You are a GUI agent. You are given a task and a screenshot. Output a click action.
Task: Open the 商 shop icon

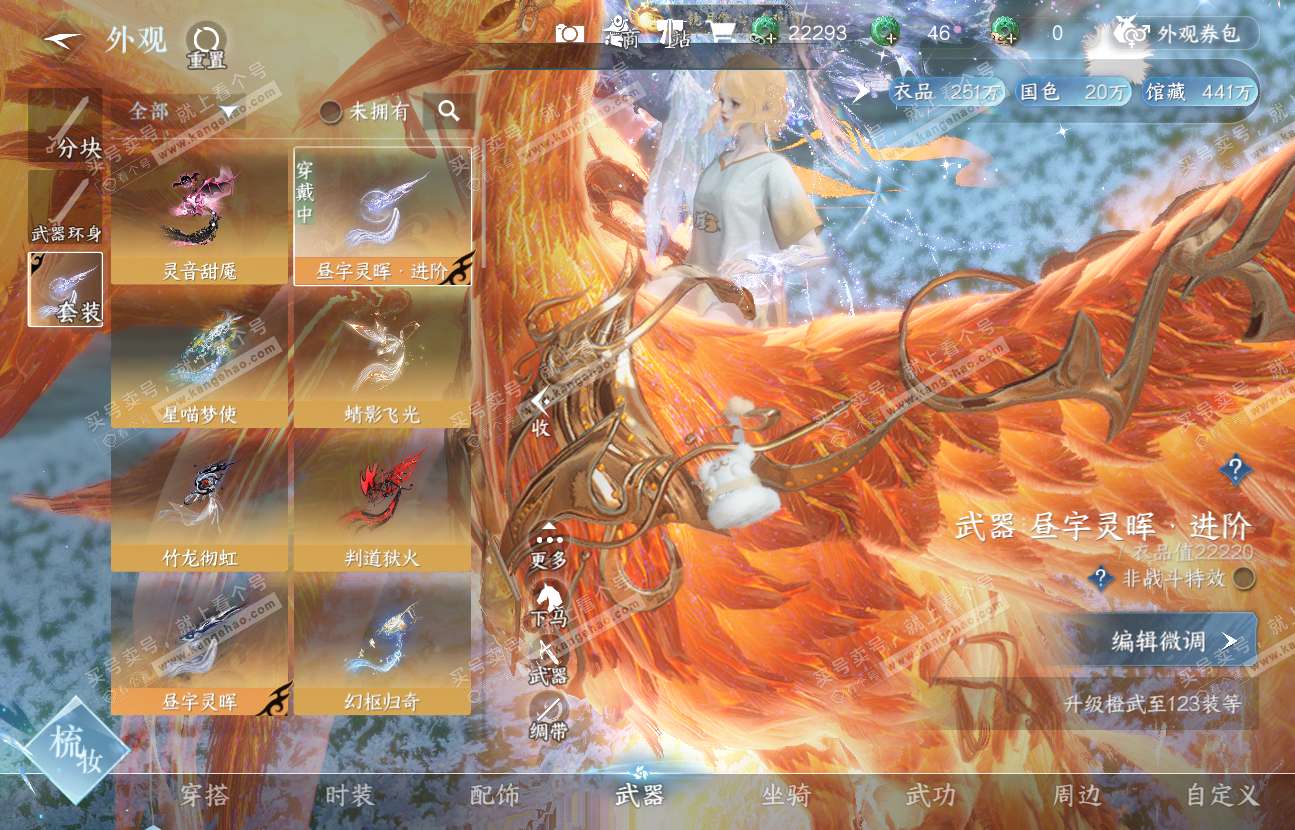[x=623, y=33]
